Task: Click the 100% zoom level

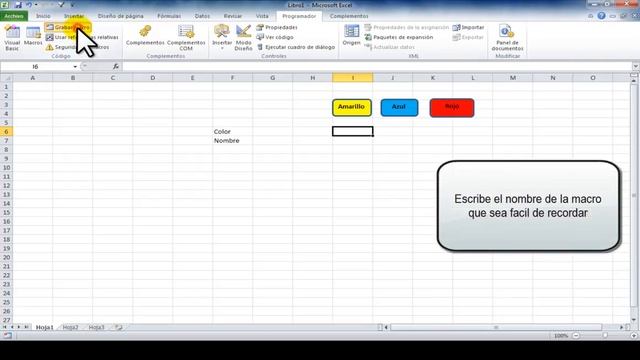Action: coord(561,336)
